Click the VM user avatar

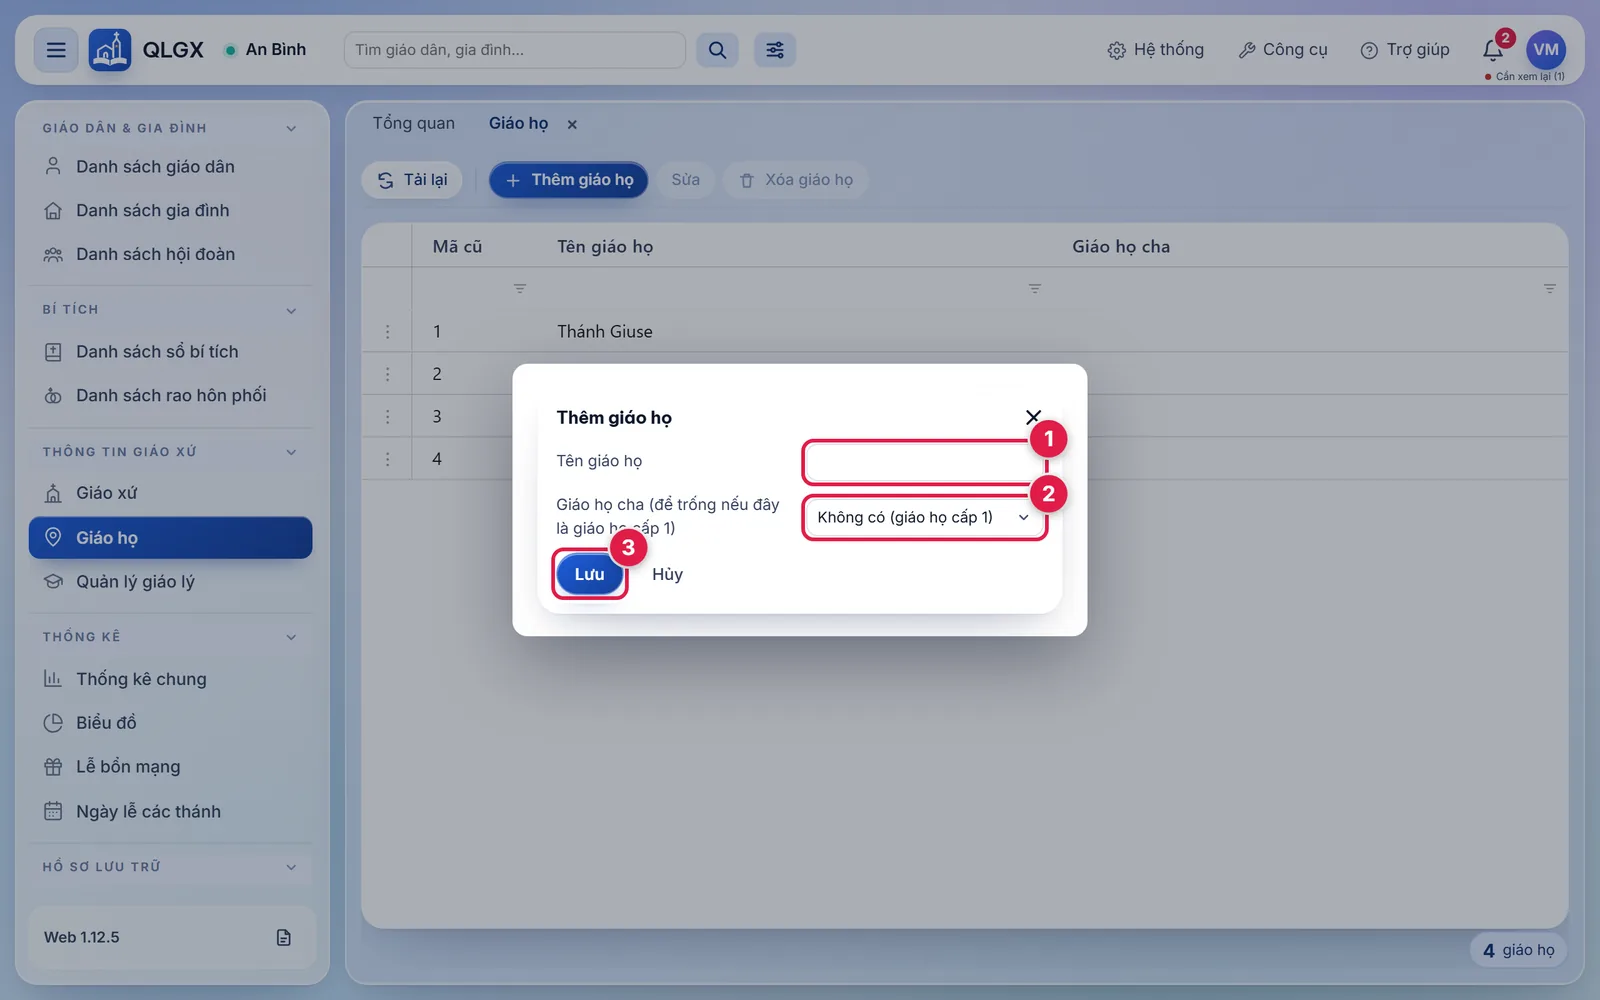1546,50
